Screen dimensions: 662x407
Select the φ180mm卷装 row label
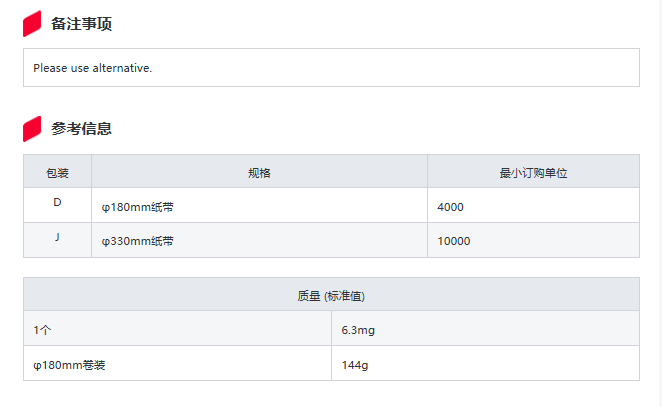tap(70, 365)
